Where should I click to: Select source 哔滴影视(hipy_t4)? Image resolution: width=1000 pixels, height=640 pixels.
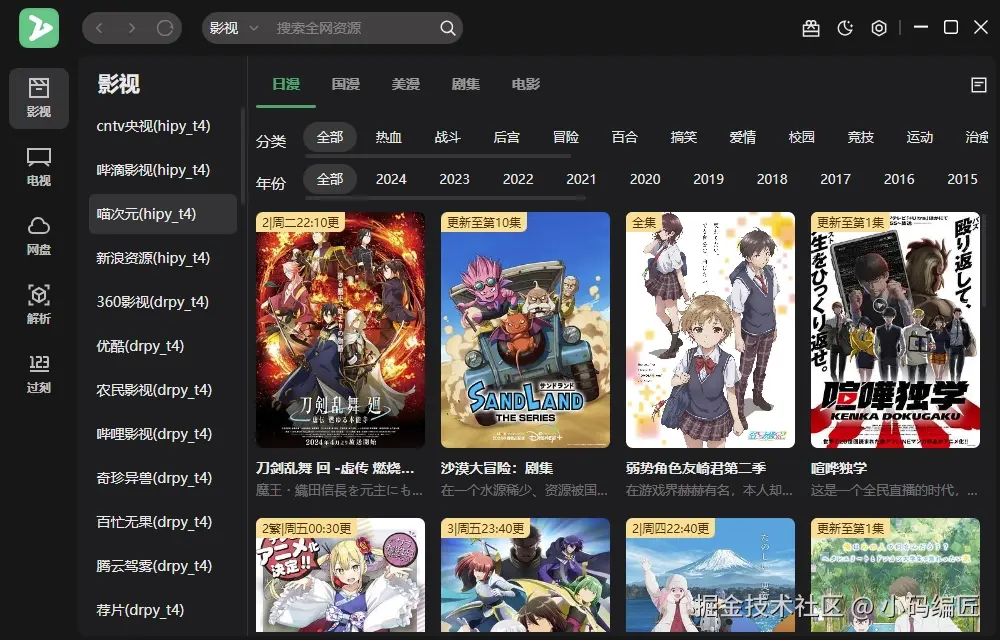(163, 170)
